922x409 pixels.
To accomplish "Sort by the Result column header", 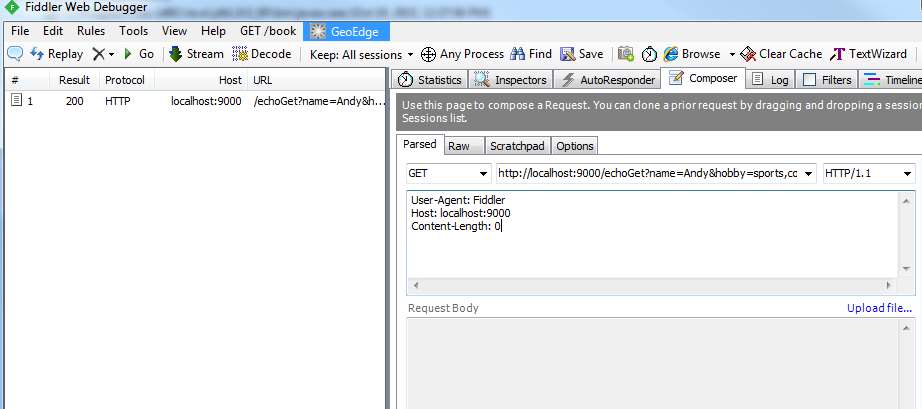I will coord(74,80).
